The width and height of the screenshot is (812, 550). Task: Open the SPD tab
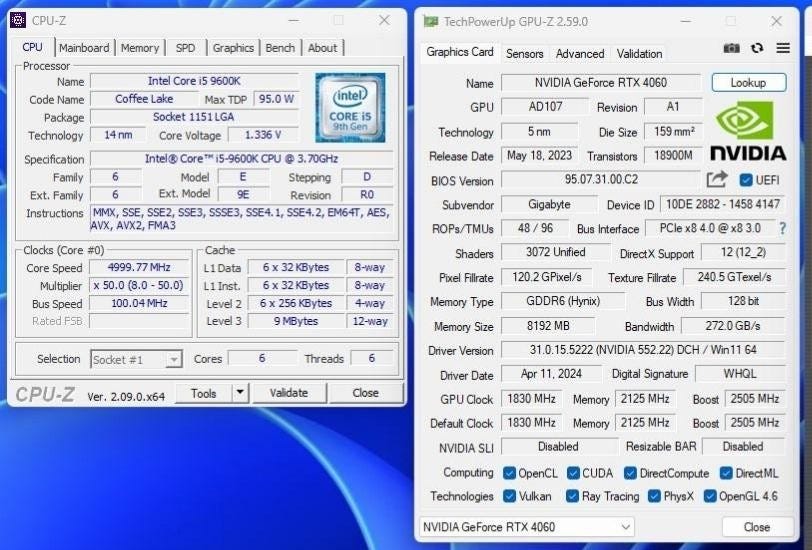tap(185, 48)
